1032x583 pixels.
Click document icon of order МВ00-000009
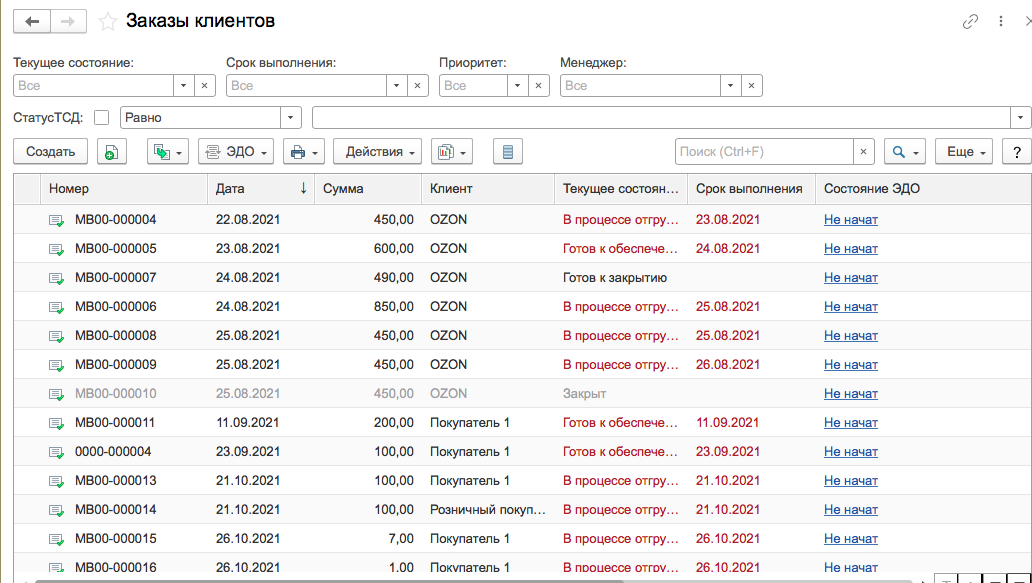(x=57, y=365)
